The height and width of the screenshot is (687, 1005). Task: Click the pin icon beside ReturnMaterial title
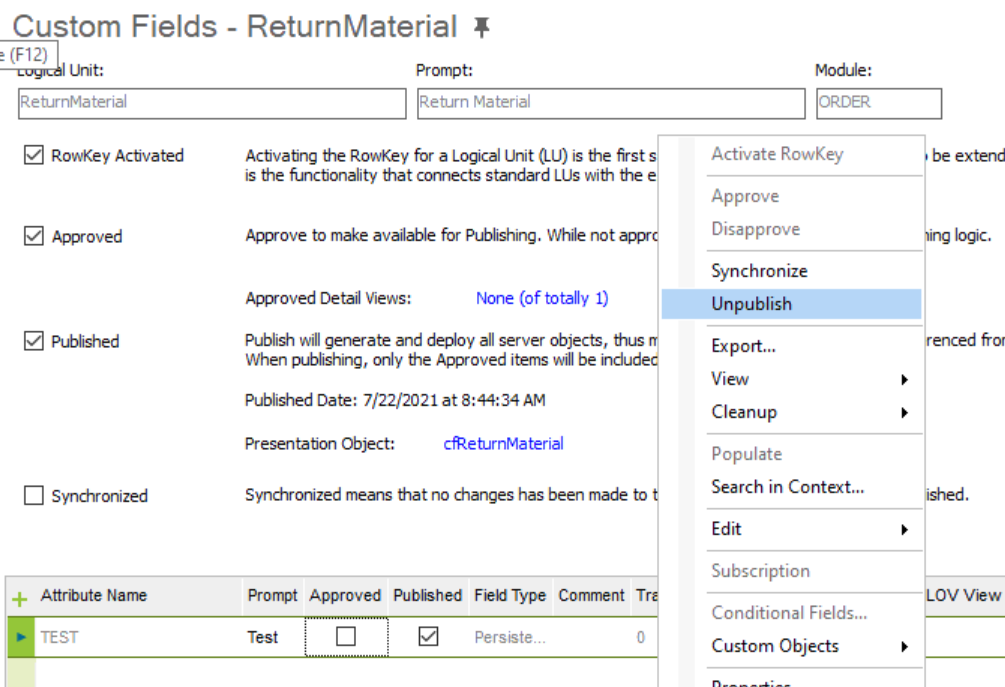(x=481, y=27)
